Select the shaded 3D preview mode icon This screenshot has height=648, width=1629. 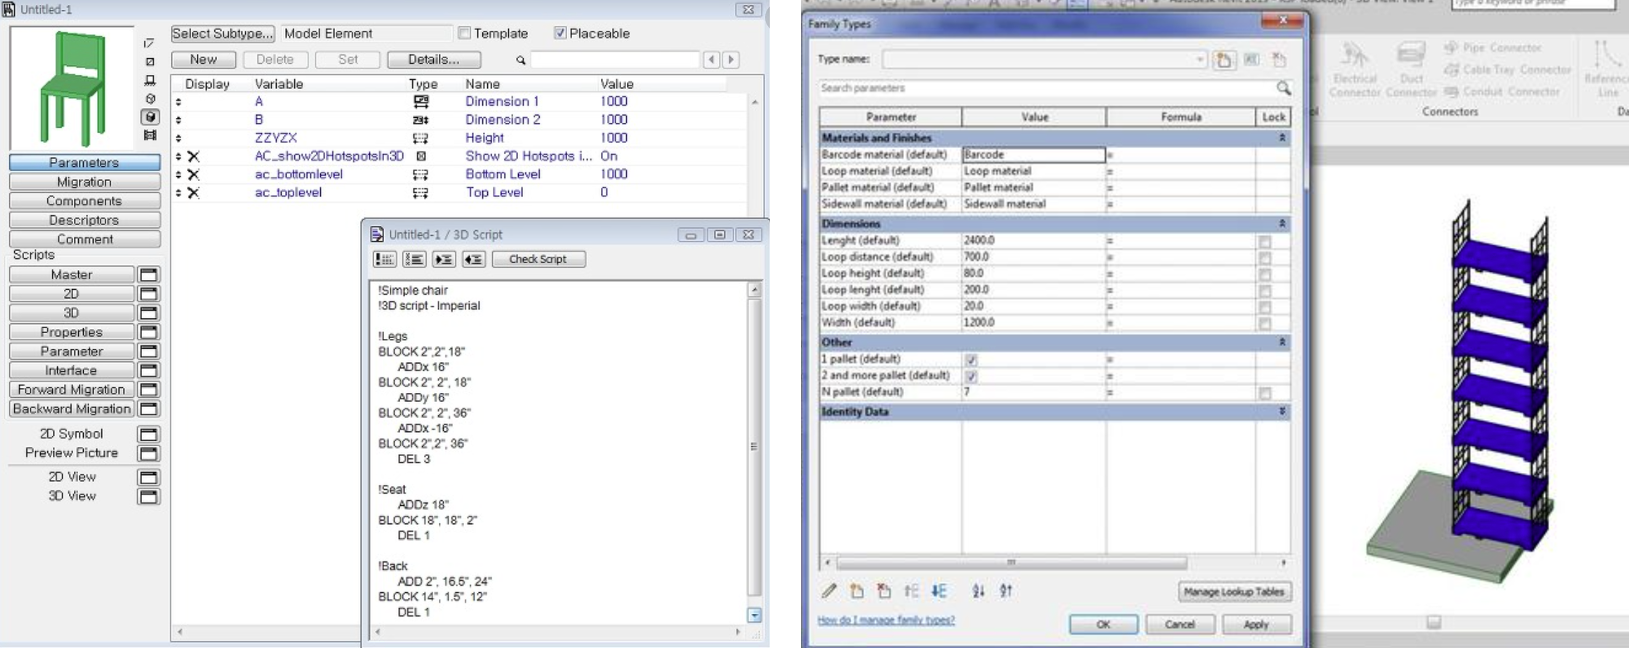[x=150, y=117]
